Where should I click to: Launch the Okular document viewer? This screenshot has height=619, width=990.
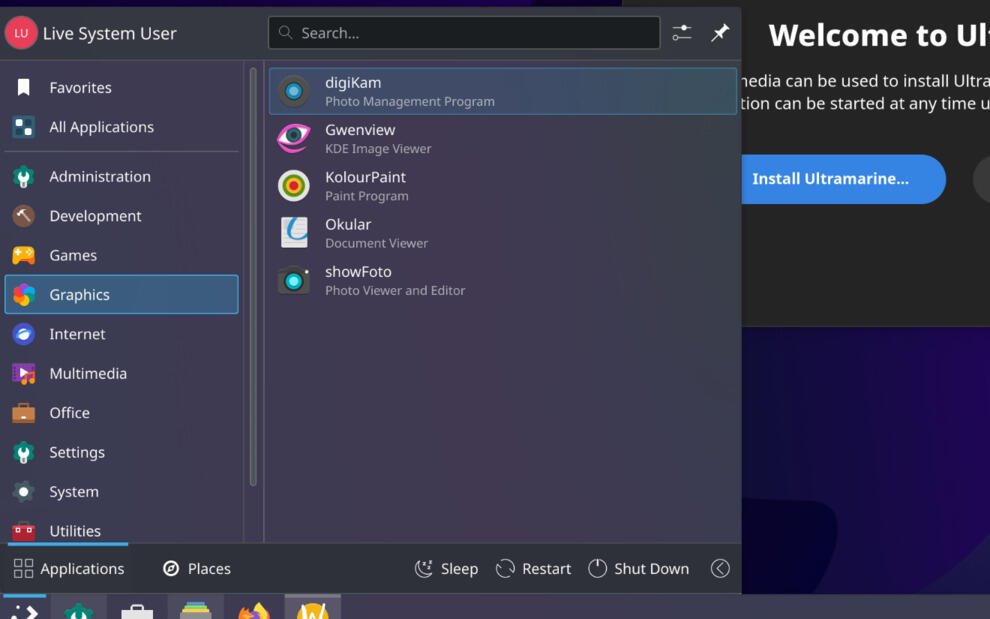tap(503, 234)
